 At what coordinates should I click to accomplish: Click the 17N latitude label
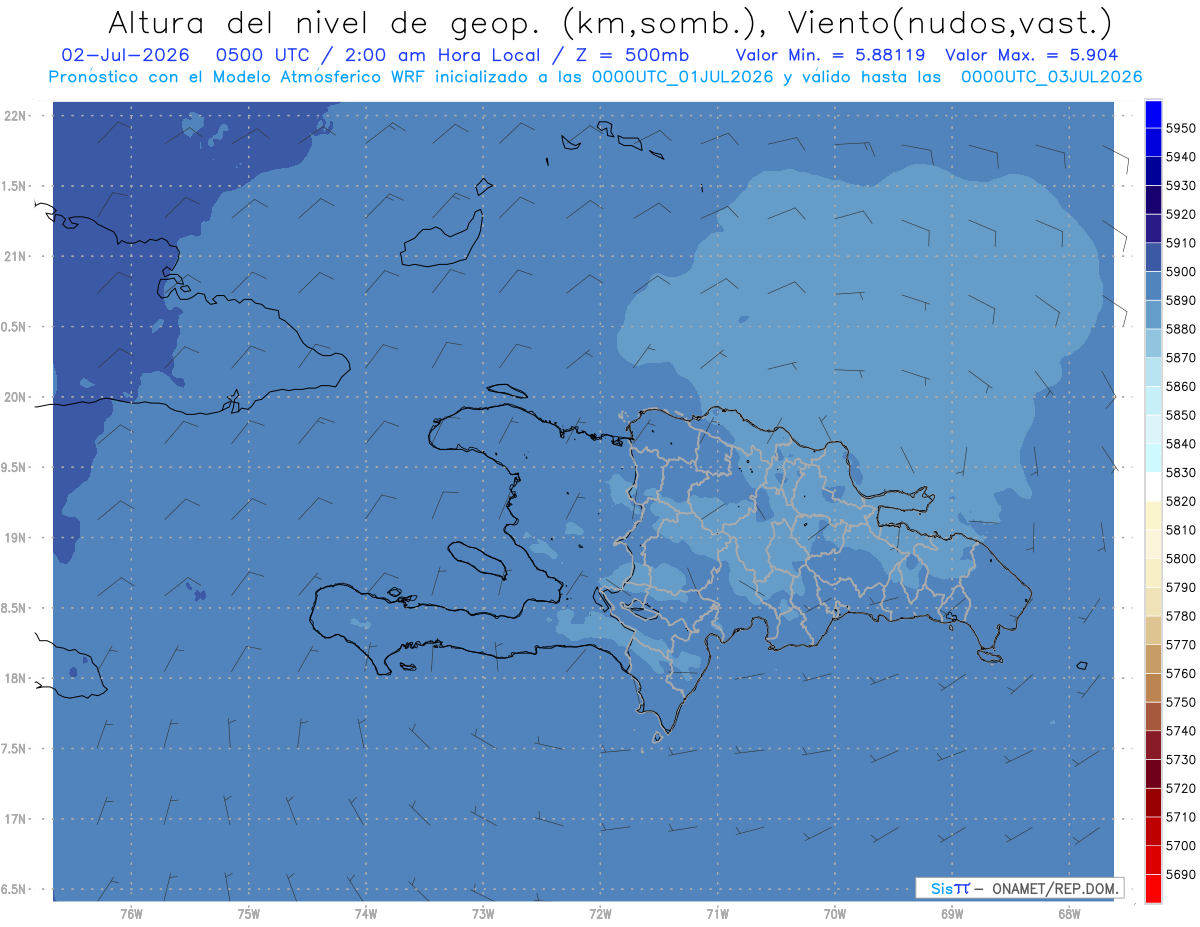pyautogui.click(x=16, y=819)
